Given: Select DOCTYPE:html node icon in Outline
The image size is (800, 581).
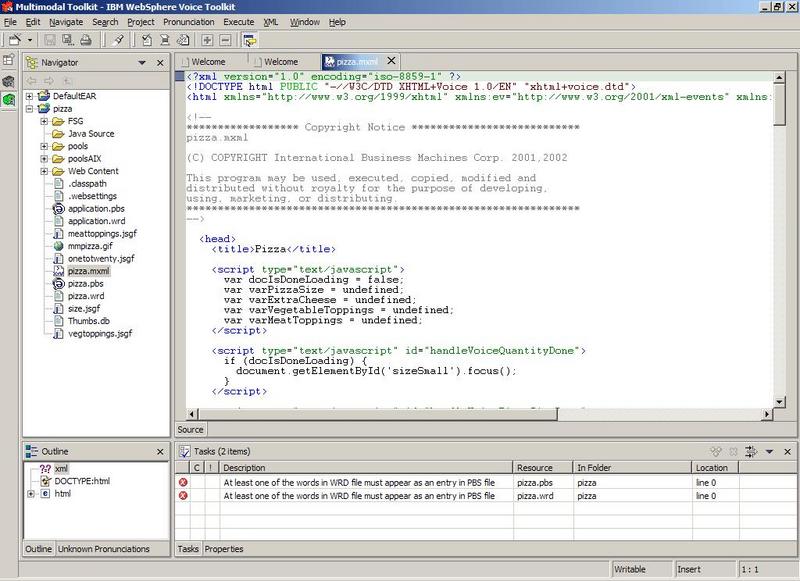Looking at the screenshot, I should click(46, 481).
